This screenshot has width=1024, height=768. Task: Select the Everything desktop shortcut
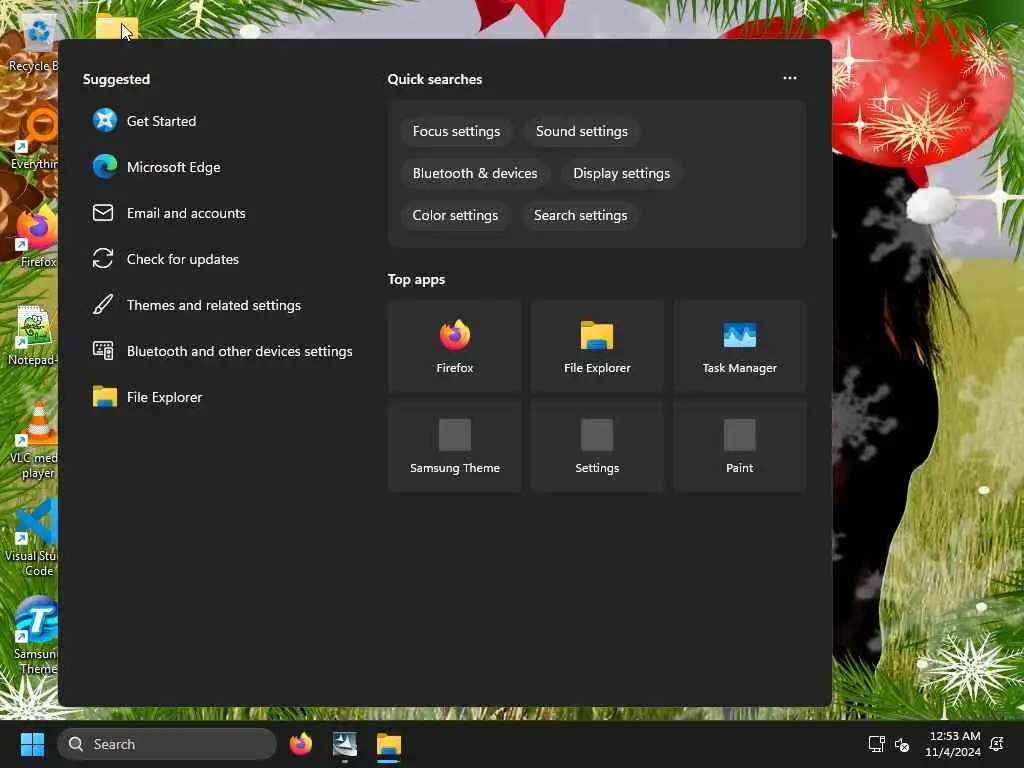[34, 140]
